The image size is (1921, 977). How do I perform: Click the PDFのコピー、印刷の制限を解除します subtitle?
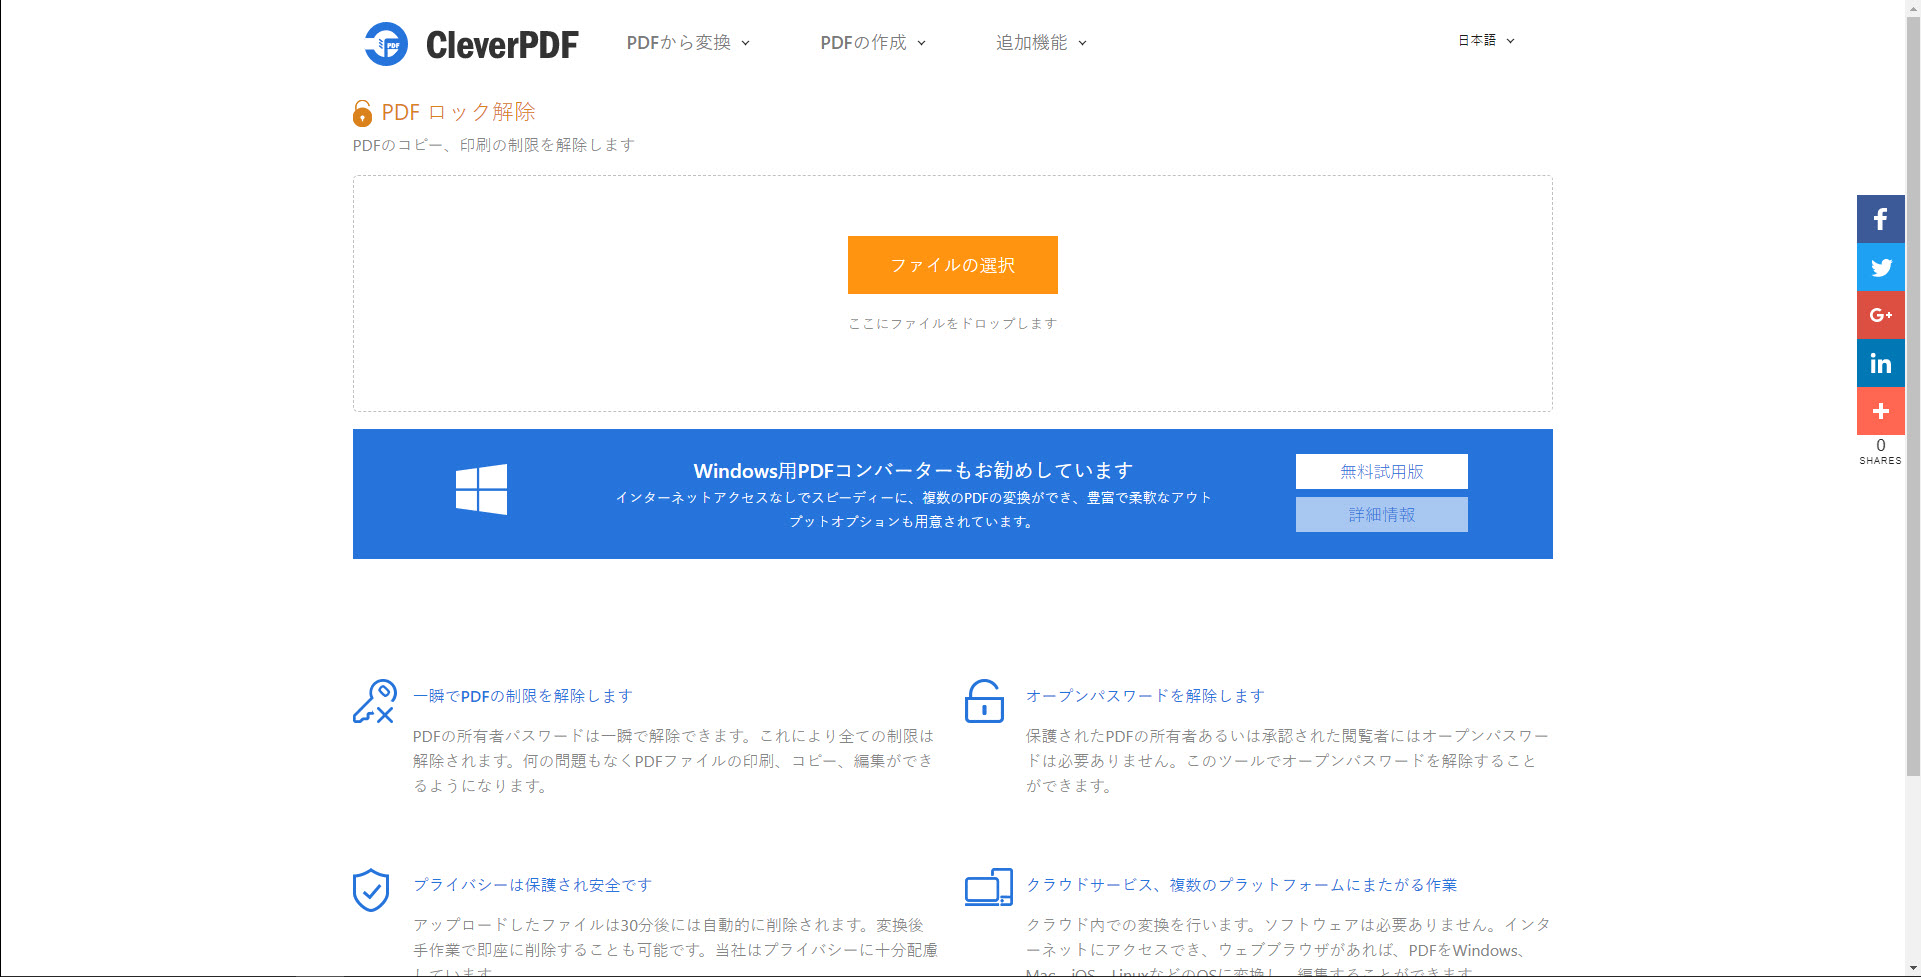click(494, 145)
